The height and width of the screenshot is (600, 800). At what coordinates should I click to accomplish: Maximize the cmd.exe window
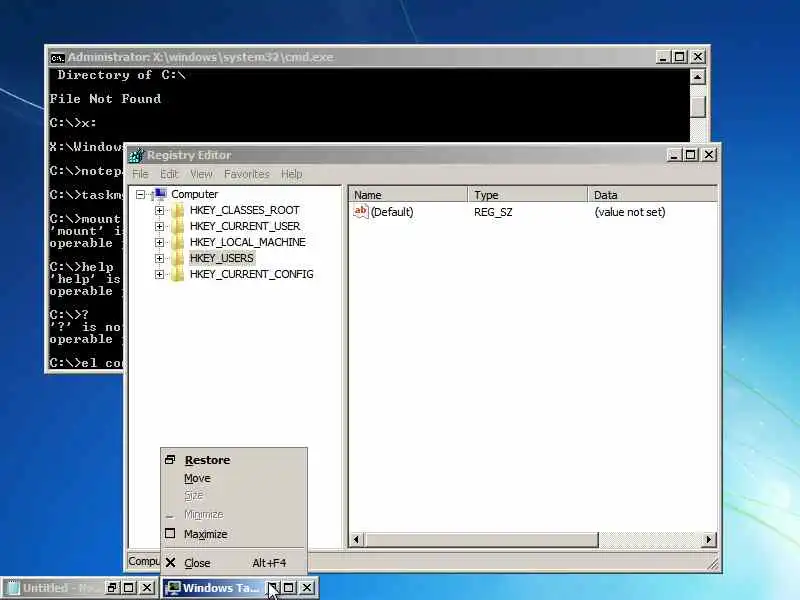pos(680,57)
